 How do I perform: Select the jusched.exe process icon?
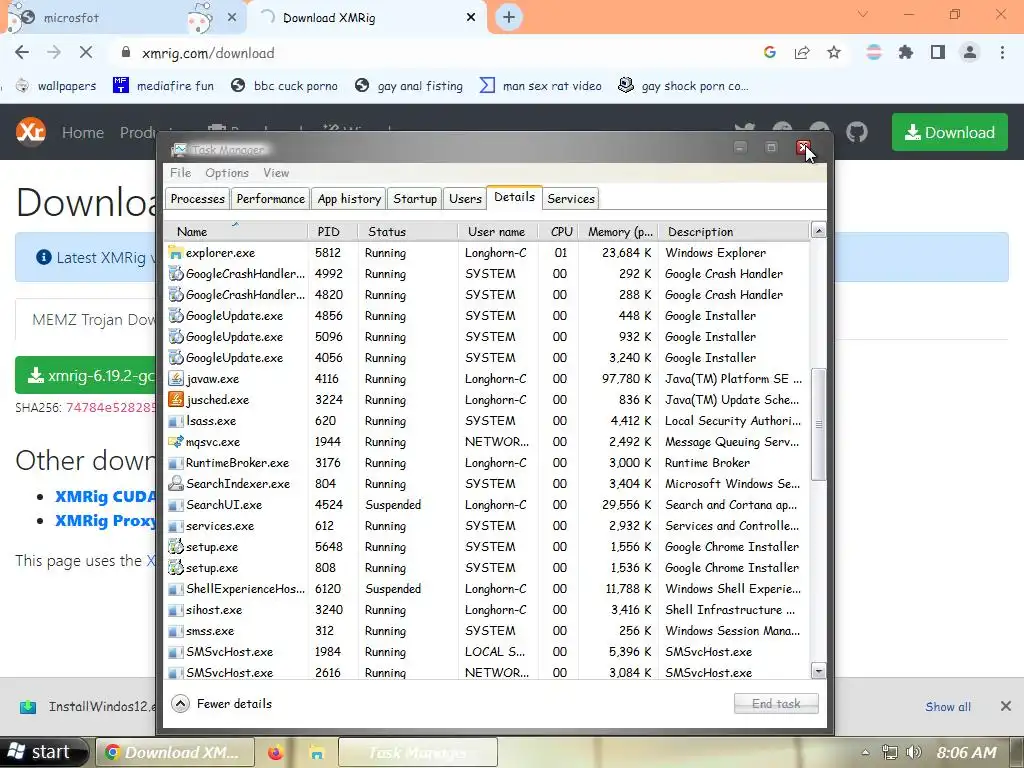coord(175,400)
